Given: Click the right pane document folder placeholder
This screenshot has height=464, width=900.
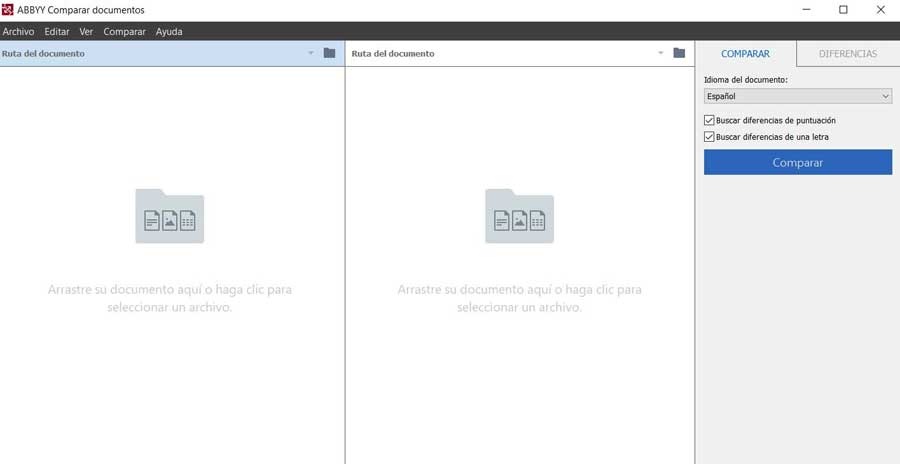Looking at the screenshot, I should [x=519, y=216].
